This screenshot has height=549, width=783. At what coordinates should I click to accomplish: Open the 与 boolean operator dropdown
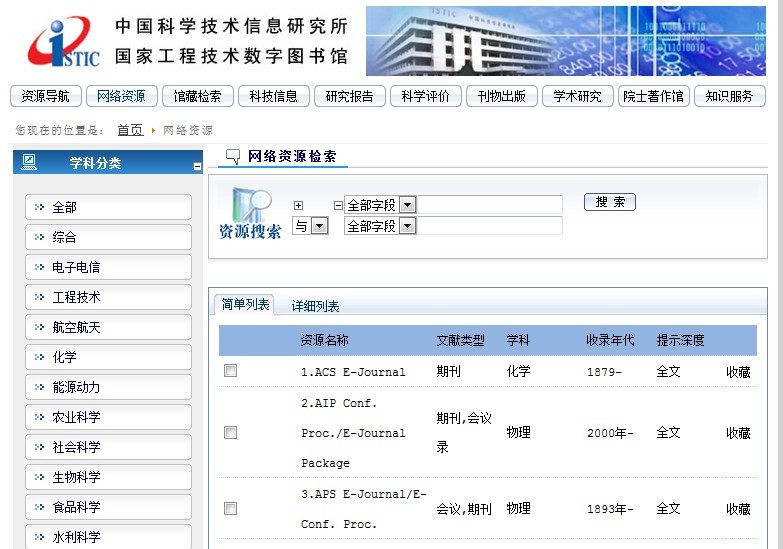coord(320,226)
